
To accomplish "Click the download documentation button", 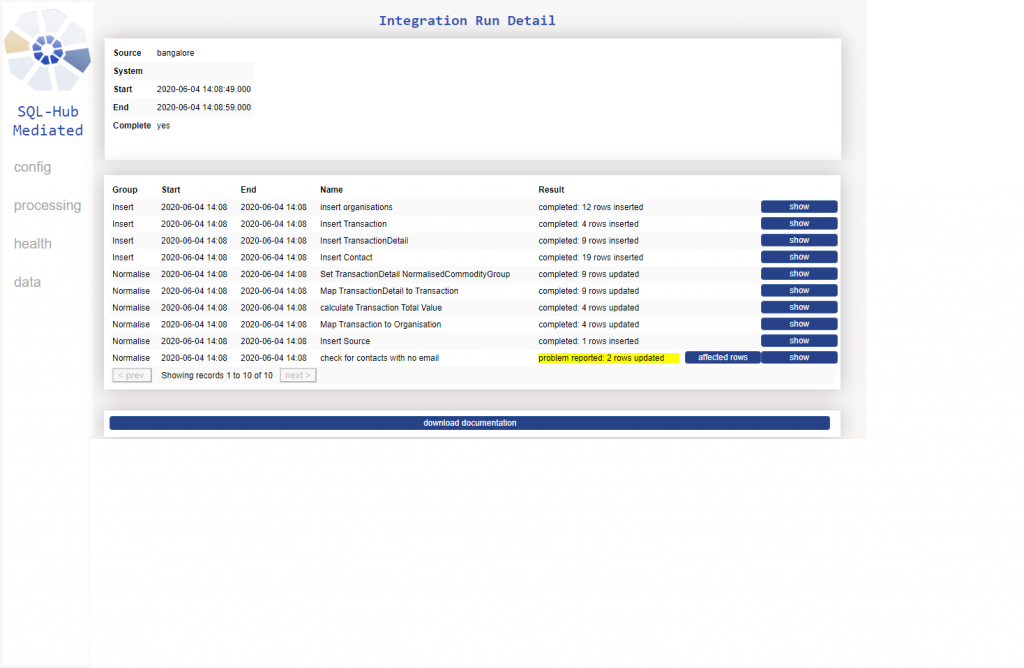I will tap(470, 423).
